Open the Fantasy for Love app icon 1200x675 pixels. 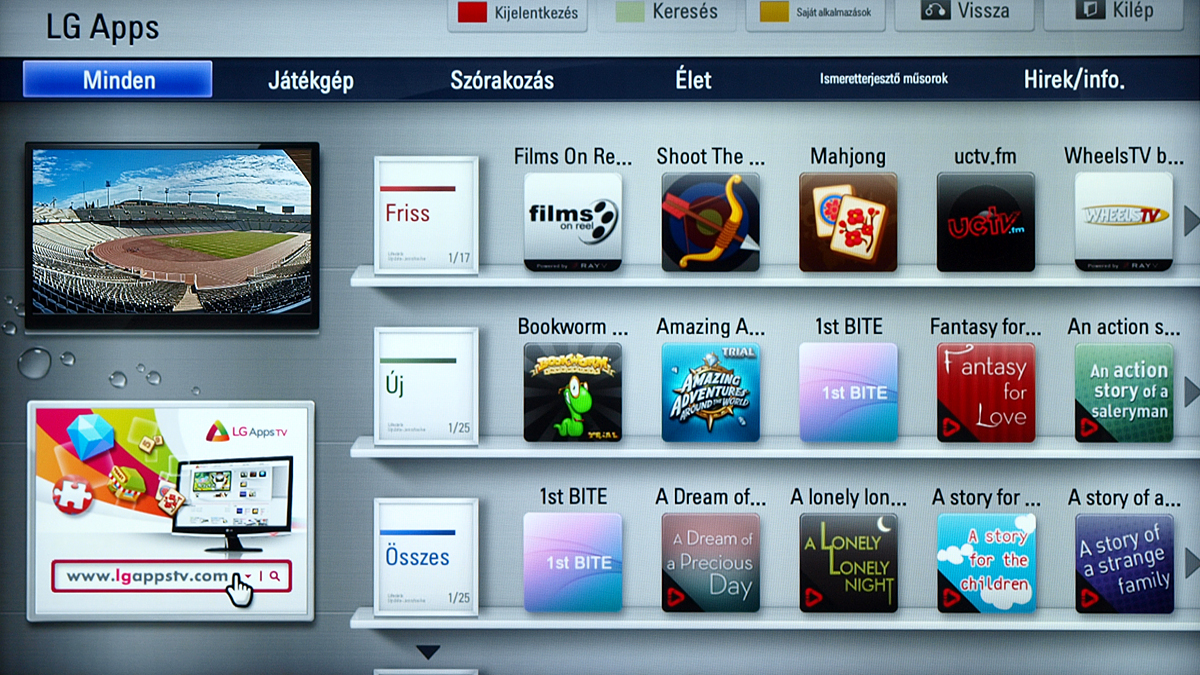point(986,393)
